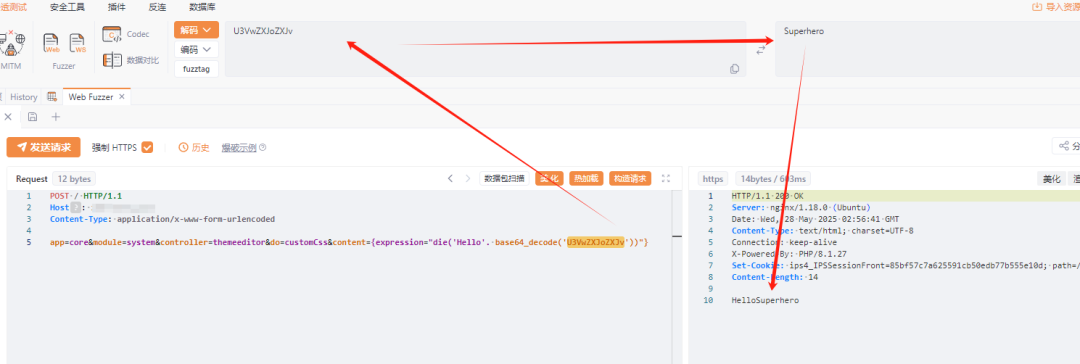Click the https response tag
Screen dimensions: 1080x364
pos(713,179)
